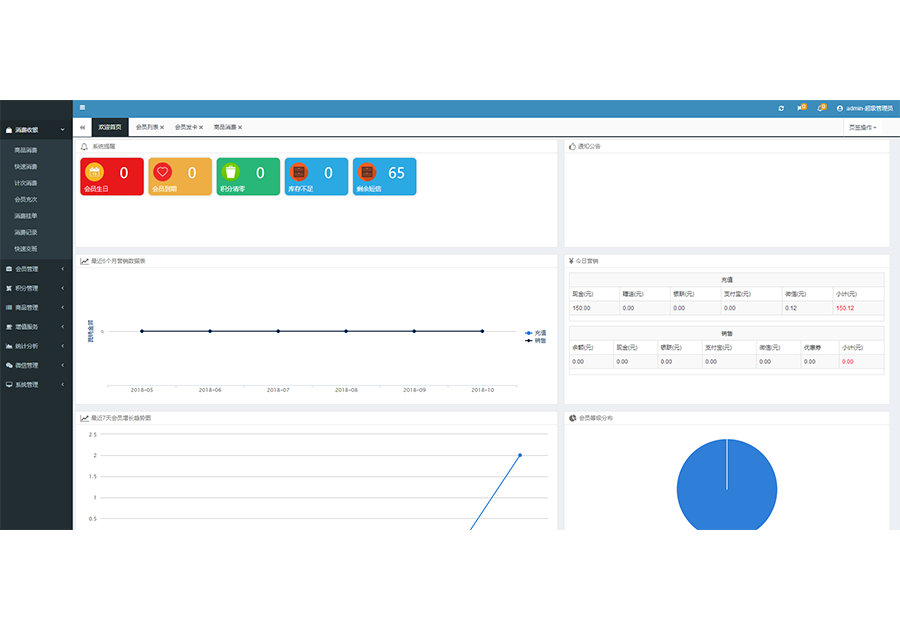Close the 会员发卡 tab

201,128
